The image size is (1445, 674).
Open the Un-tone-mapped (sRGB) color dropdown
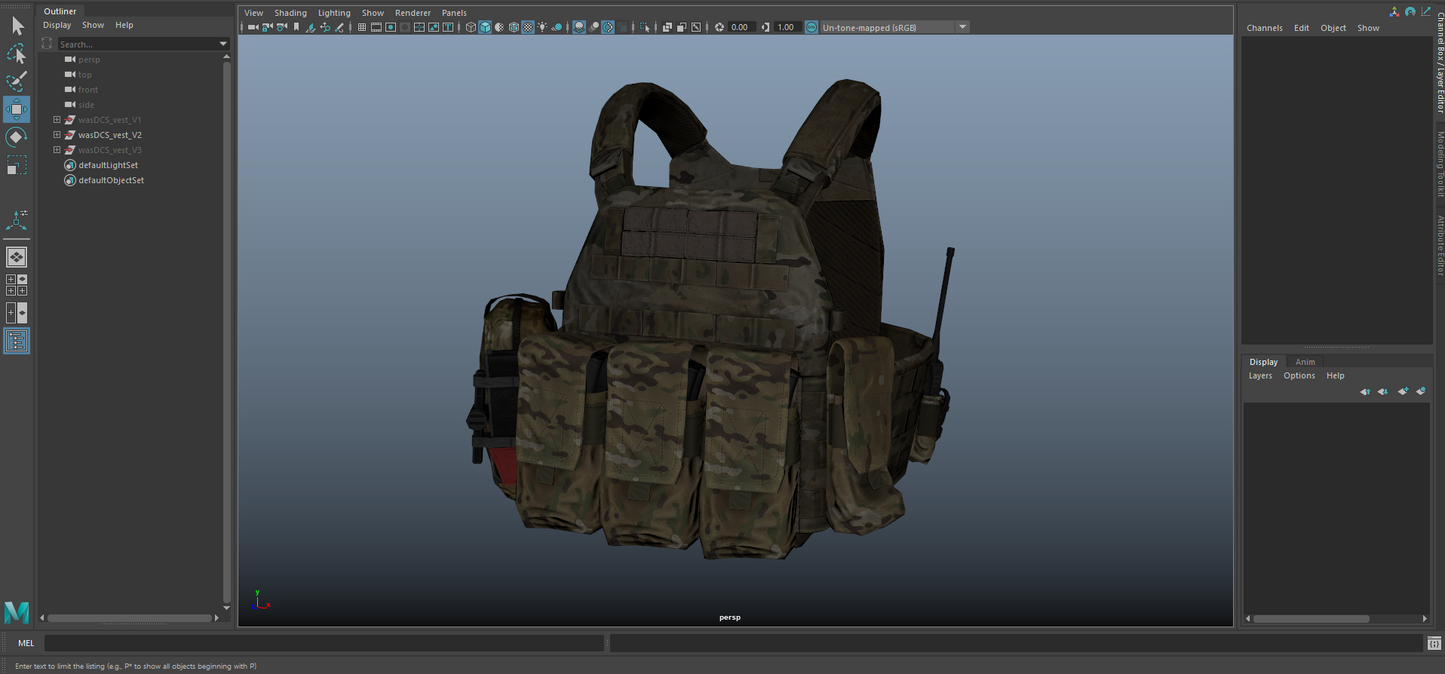(x=962, y=27)
